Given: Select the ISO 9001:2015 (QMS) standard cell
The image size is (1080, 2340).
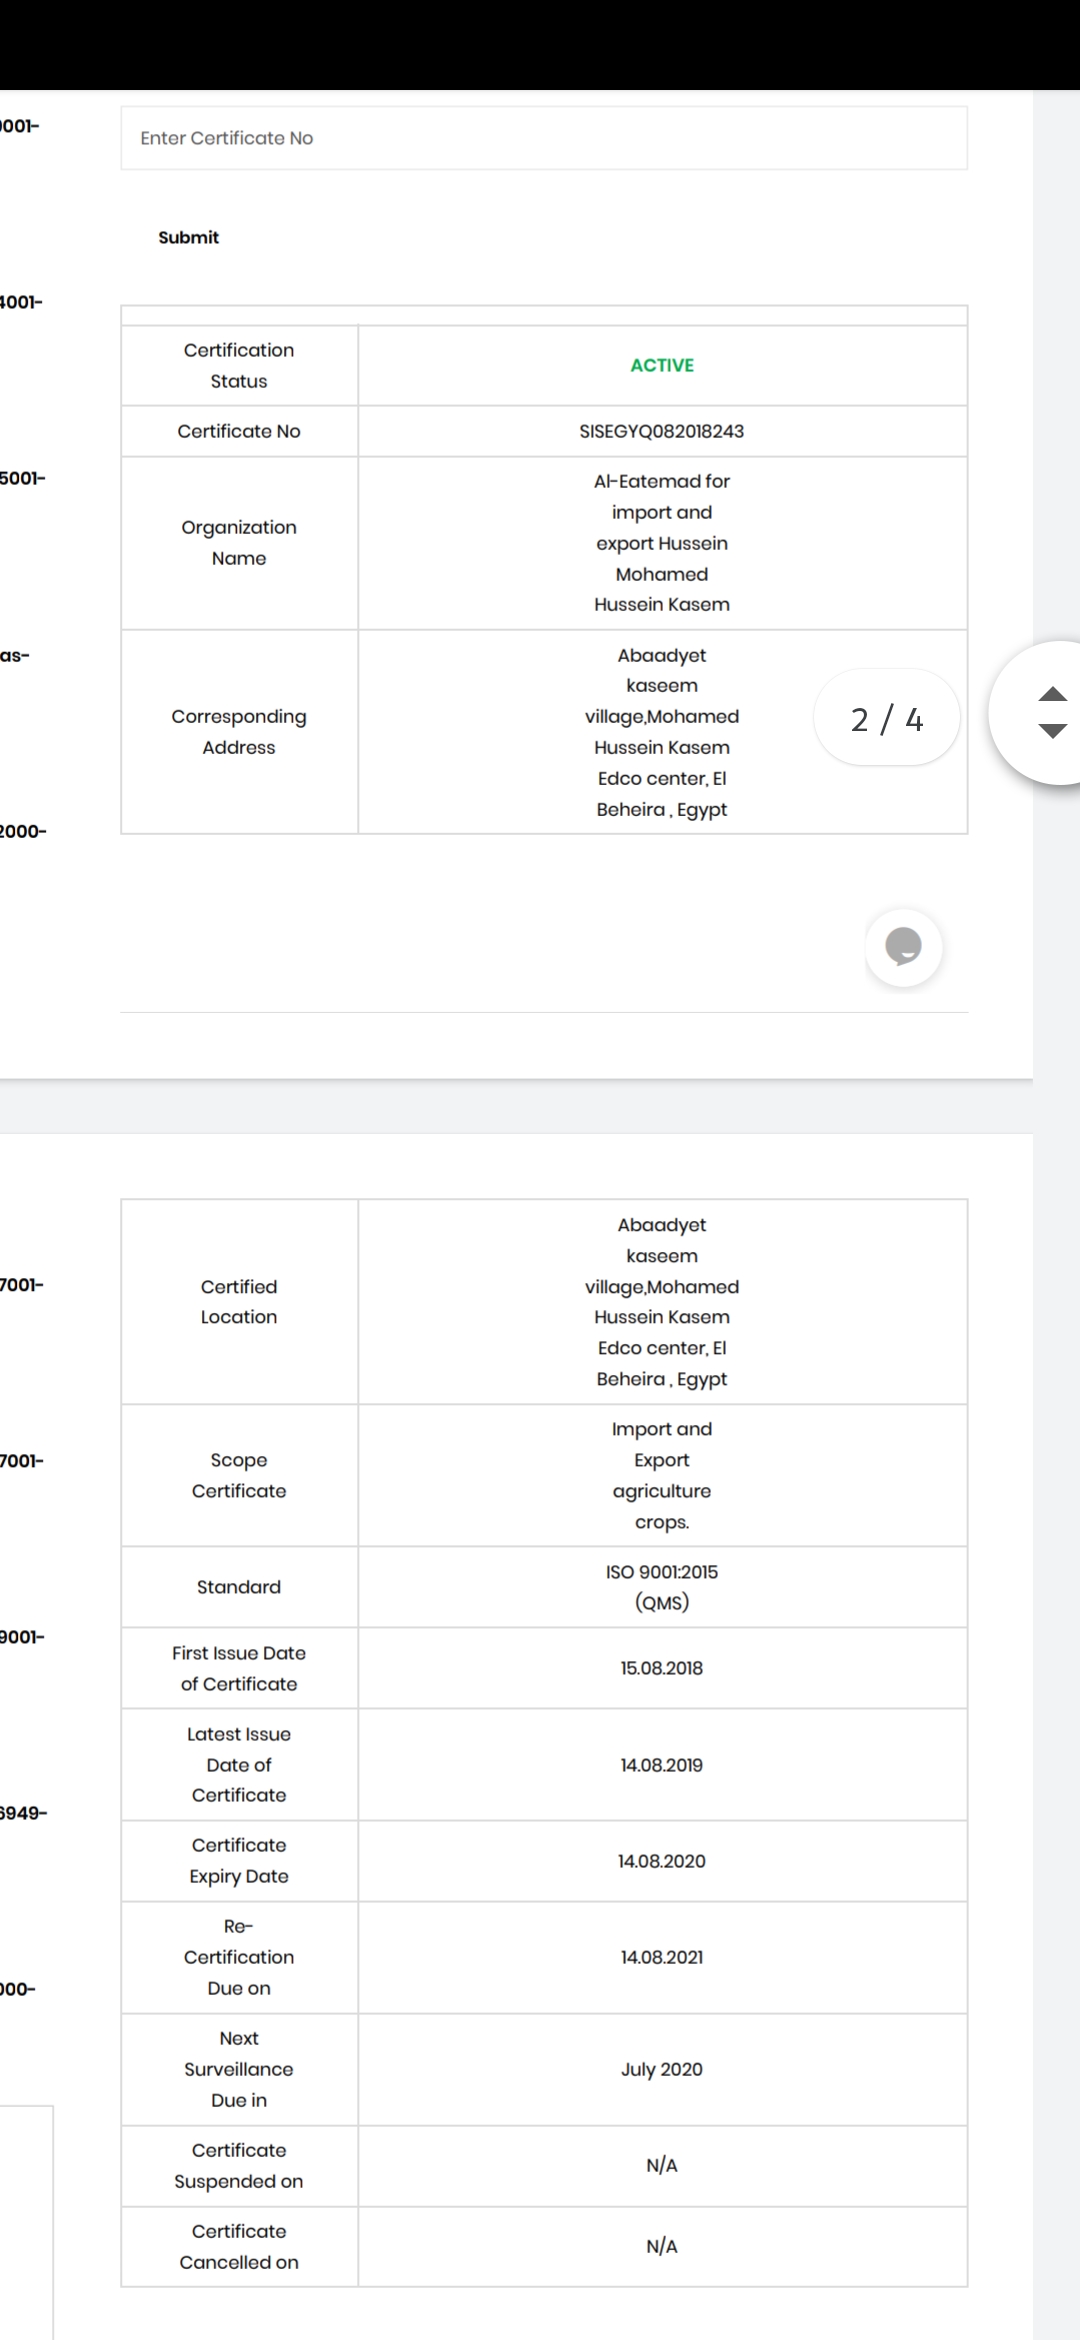Looking at the screenshot, I should click(x=662, y=1587).
